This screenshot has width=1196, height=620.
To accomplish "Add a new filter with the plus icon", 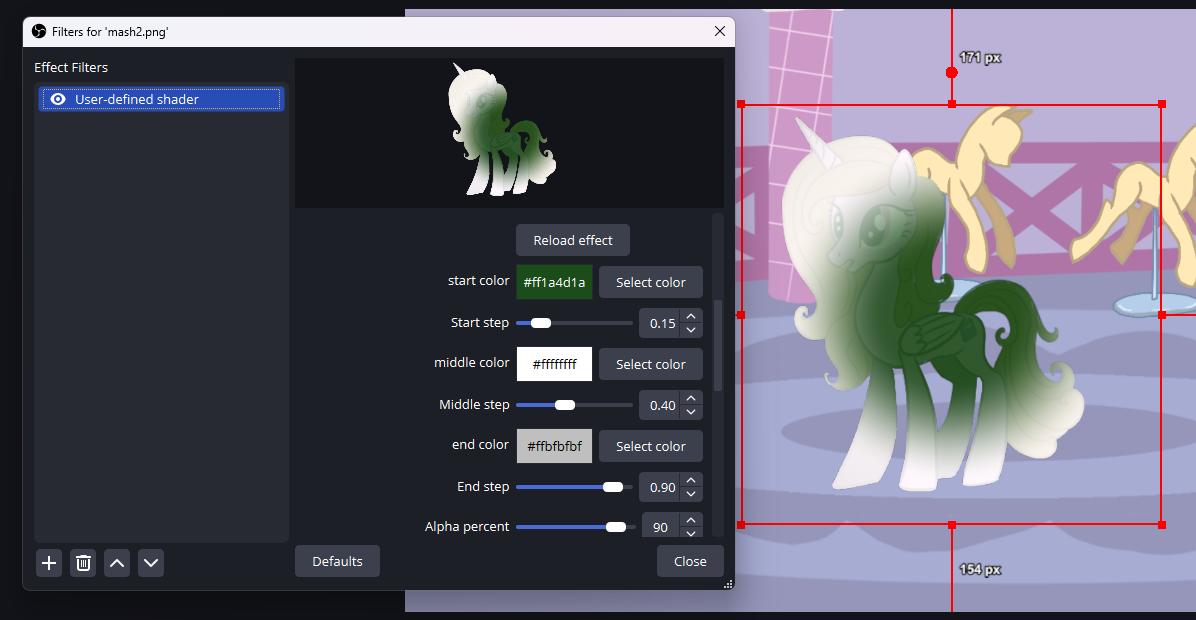I will click(48, 562).
